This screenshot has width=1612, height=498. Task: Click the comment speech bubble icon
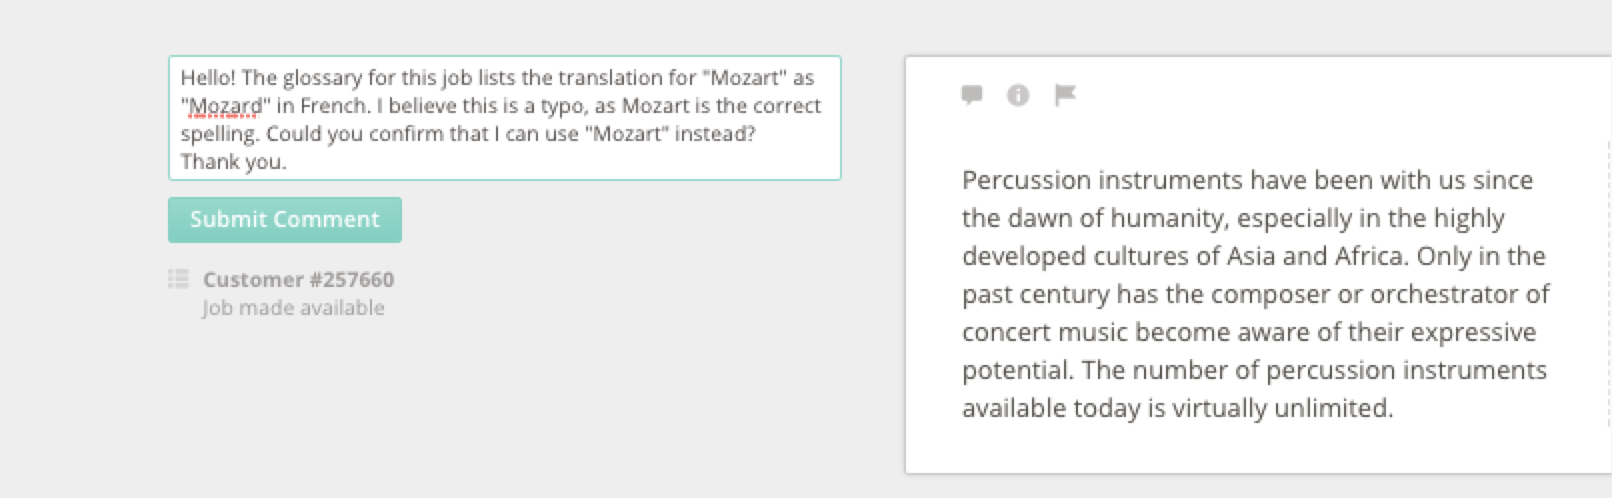[x=971, y=95]
